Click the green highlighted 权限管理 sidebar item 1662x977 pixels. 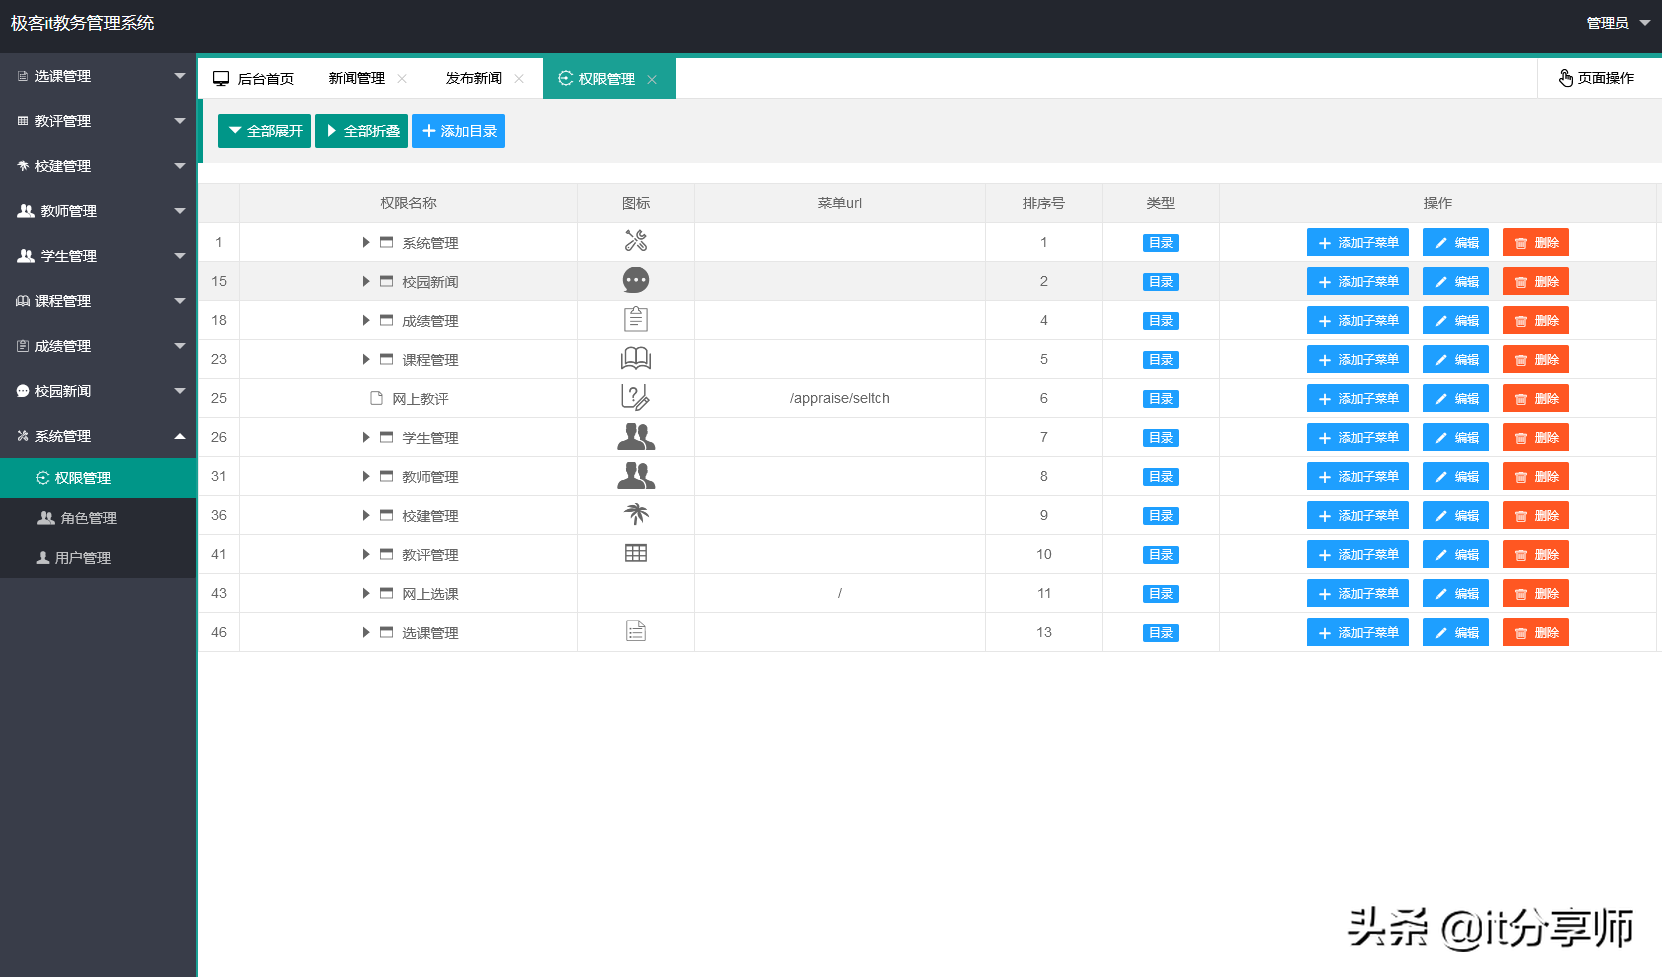pos(81,477)
